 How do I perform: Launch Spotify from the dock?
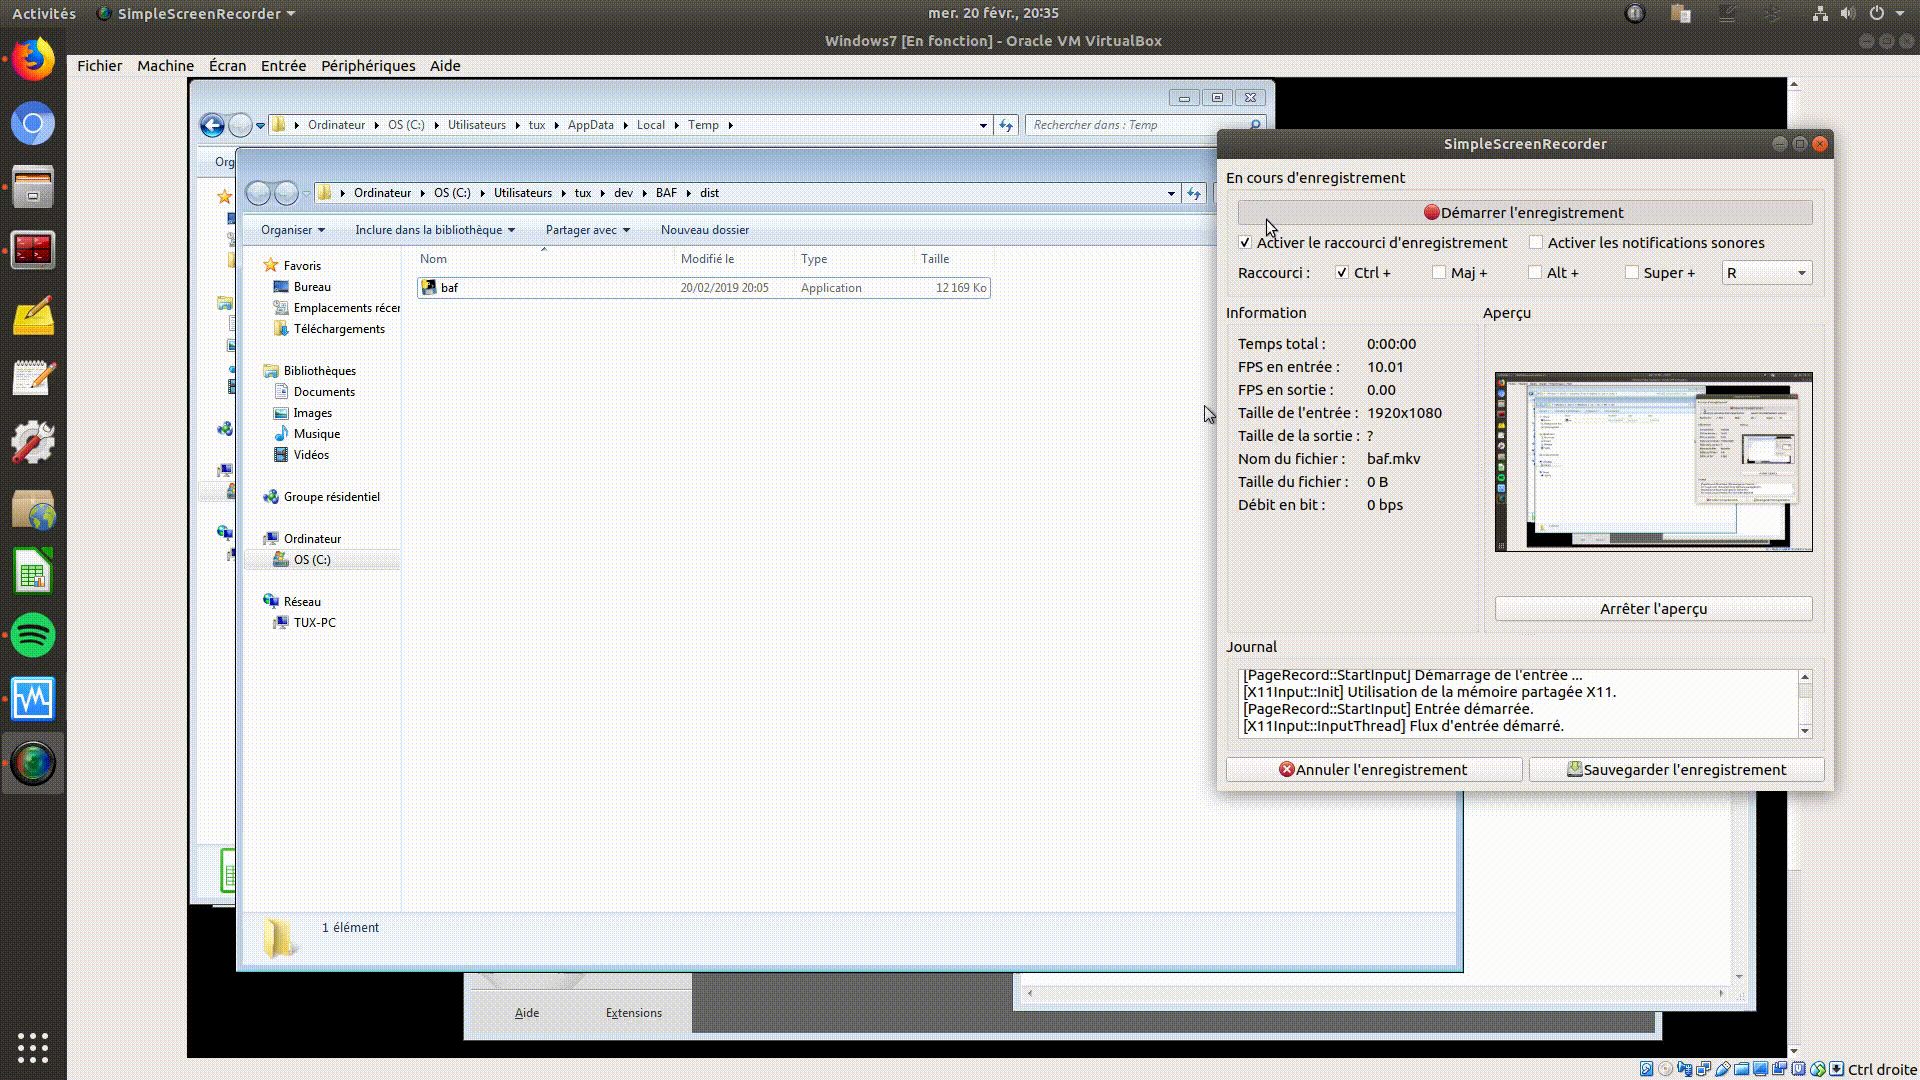pos(33,635)
